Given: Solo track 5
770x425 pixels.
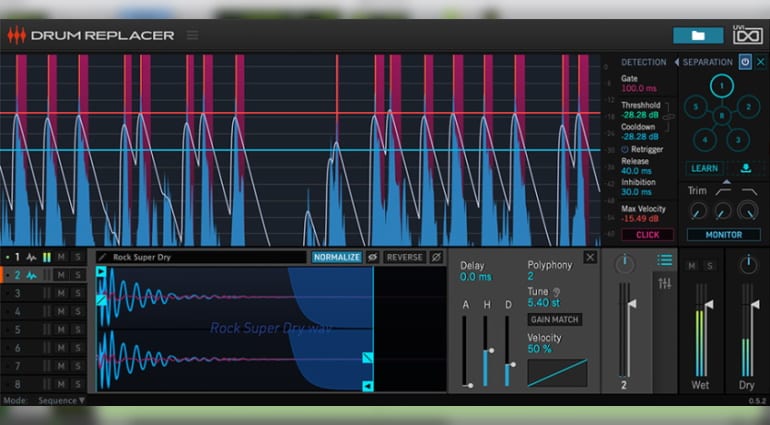Looking at the screenshot, I should [x=77, y=330].
